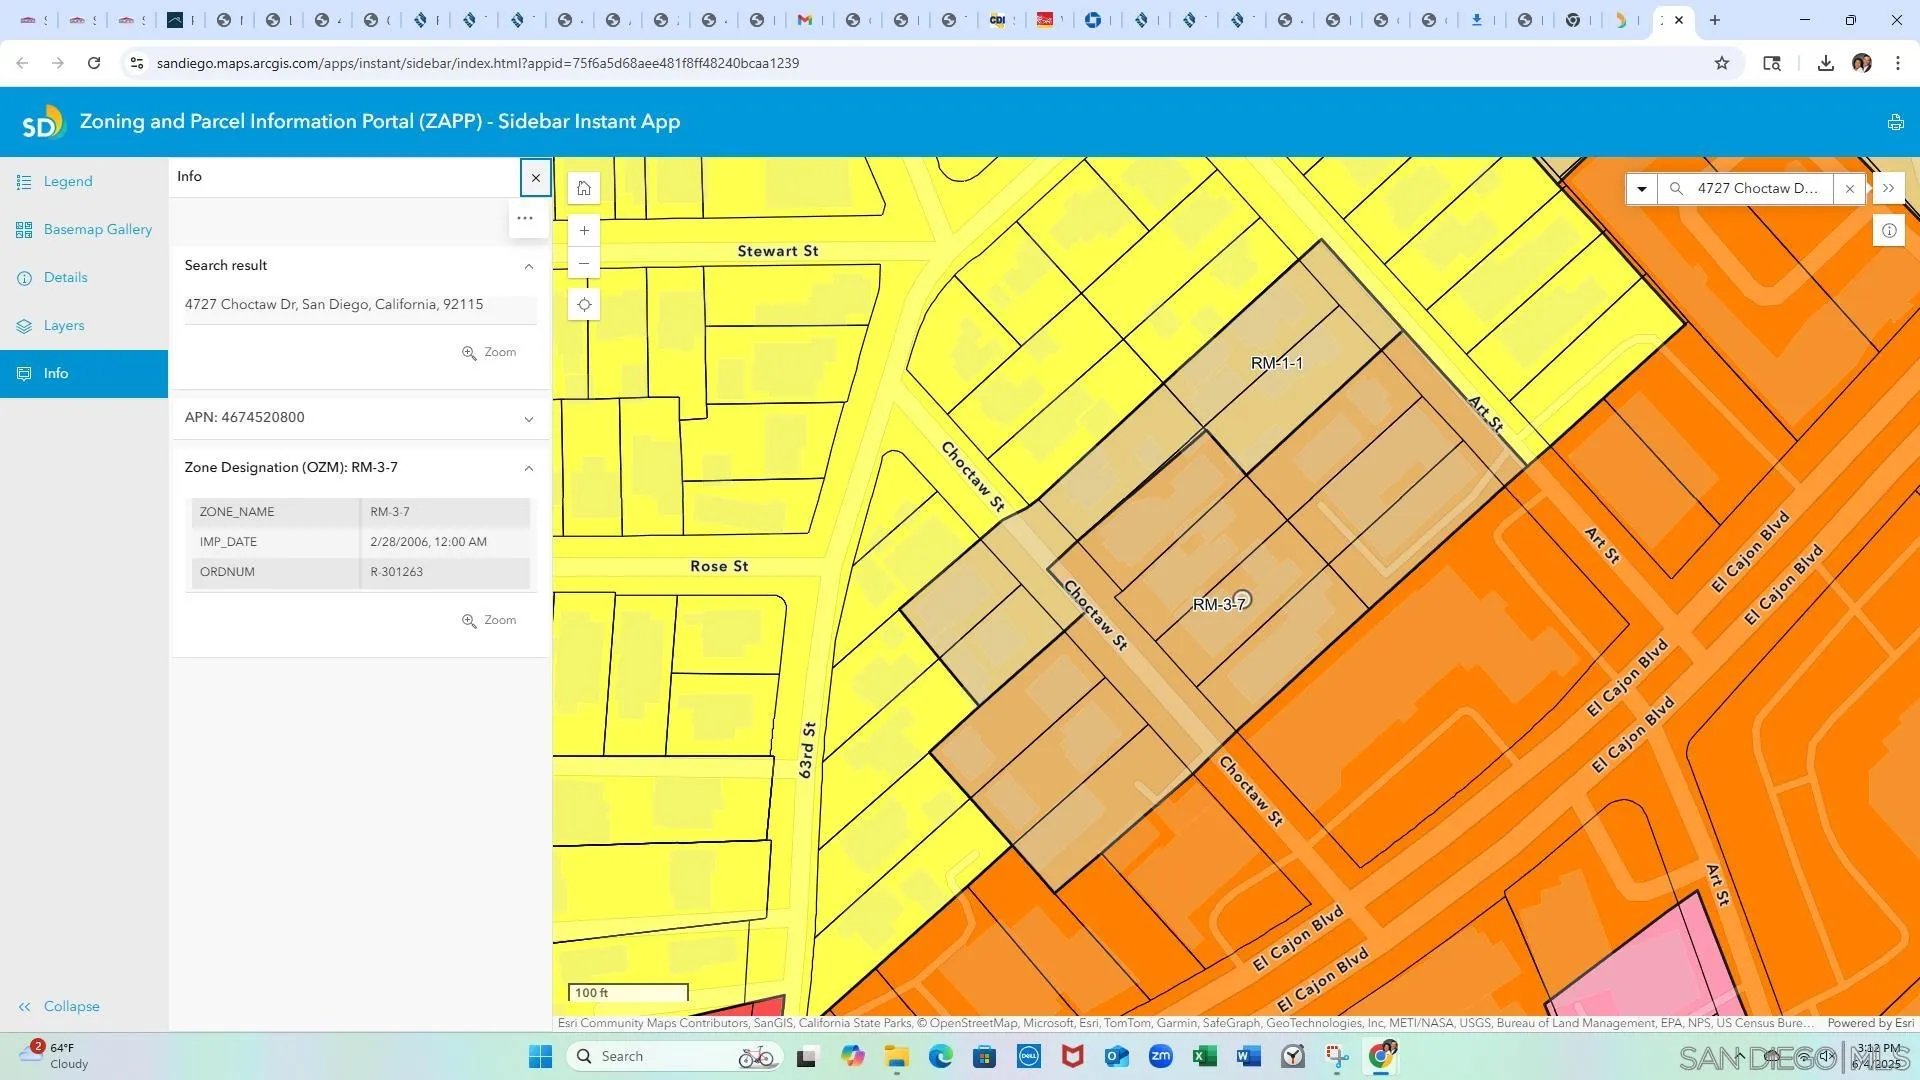Click the address search input field
This screenshot has height=1080, width=1920.
[1756, 188]
